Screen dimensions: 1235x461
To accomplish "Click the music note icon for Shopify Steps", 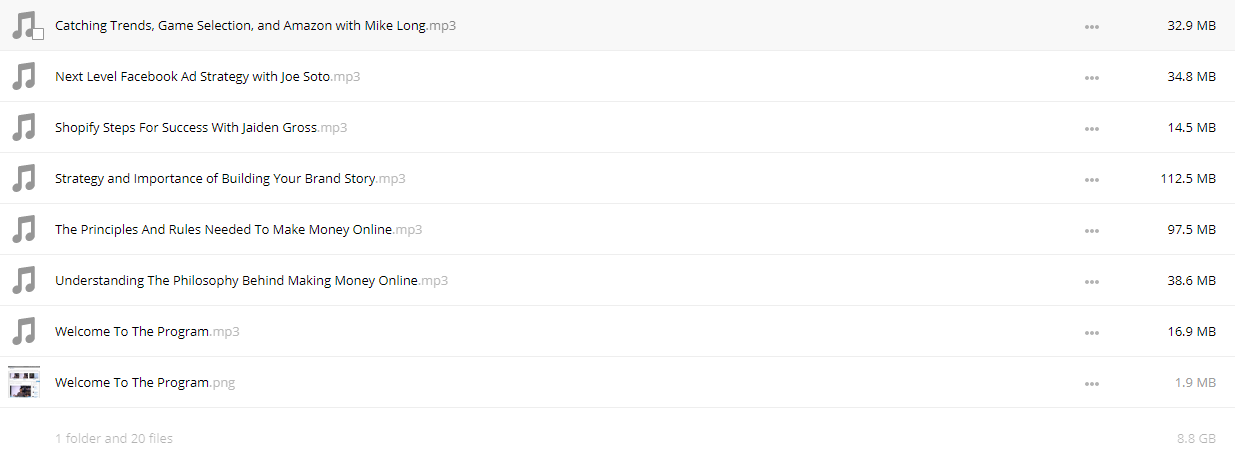I will pos(23,127).
